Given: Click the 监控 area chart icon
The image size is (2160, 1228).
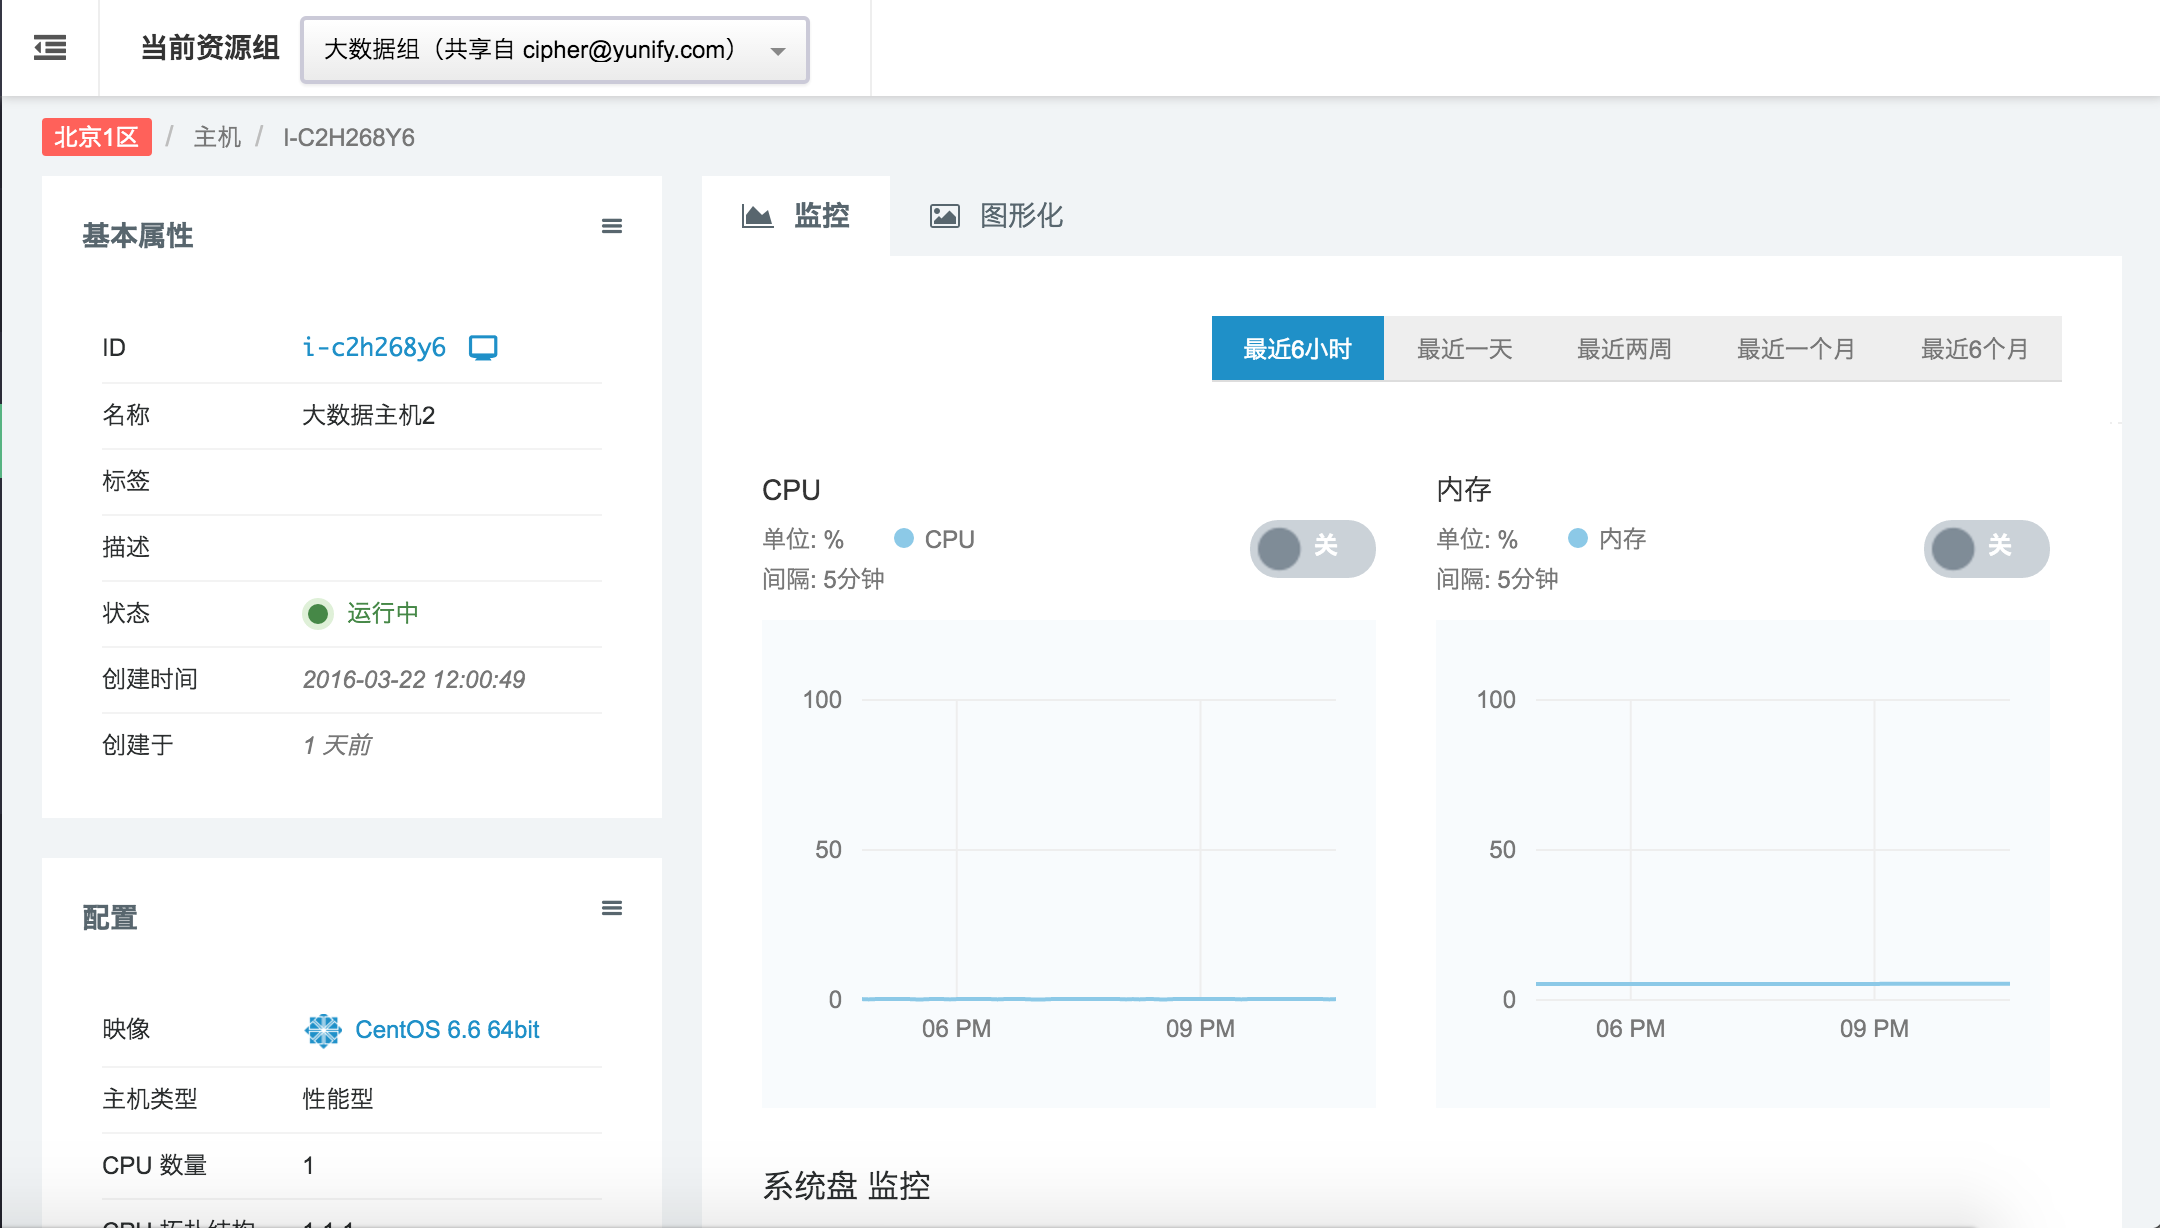Looking at the screenshot, I should 757,216.
